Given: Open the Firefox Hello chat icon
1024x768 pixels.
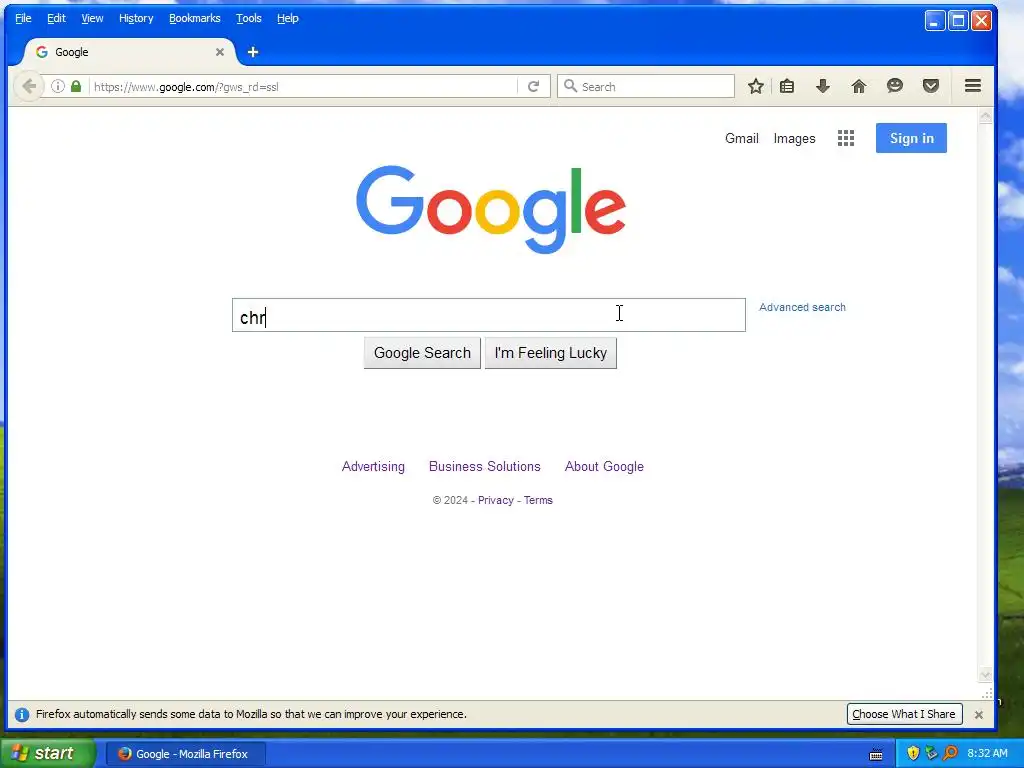Looking at the screenshot, I should click(895, 86).
